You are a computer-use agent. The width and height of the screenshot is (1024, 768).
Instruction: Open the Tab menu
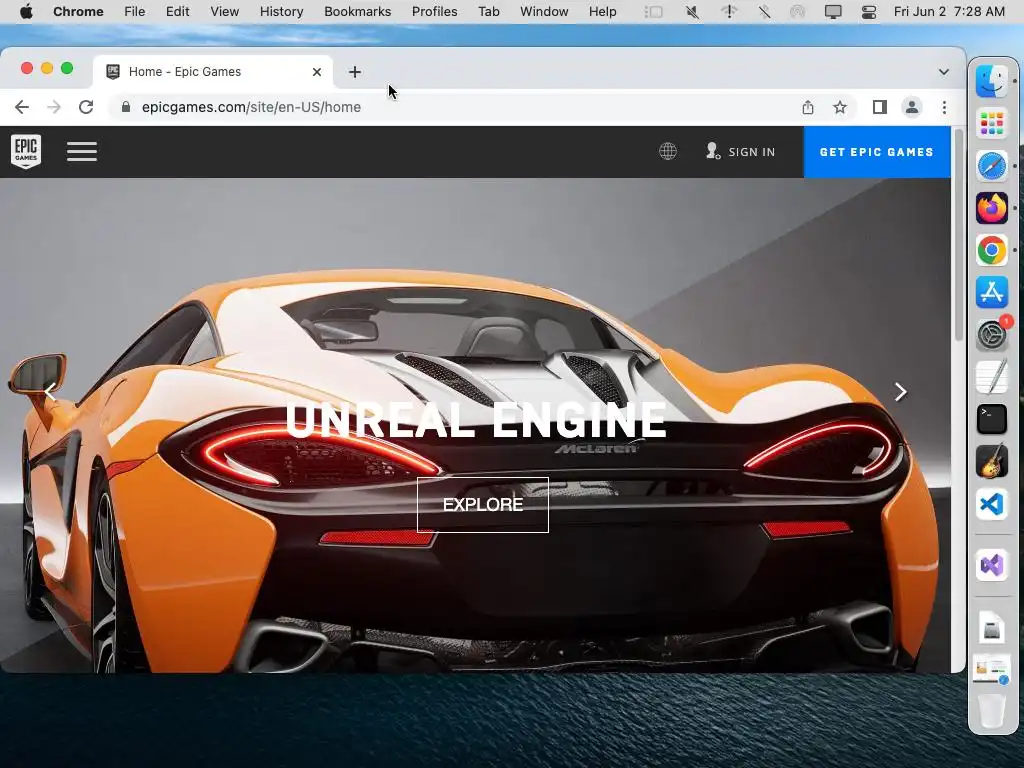[x=488, y=12]
